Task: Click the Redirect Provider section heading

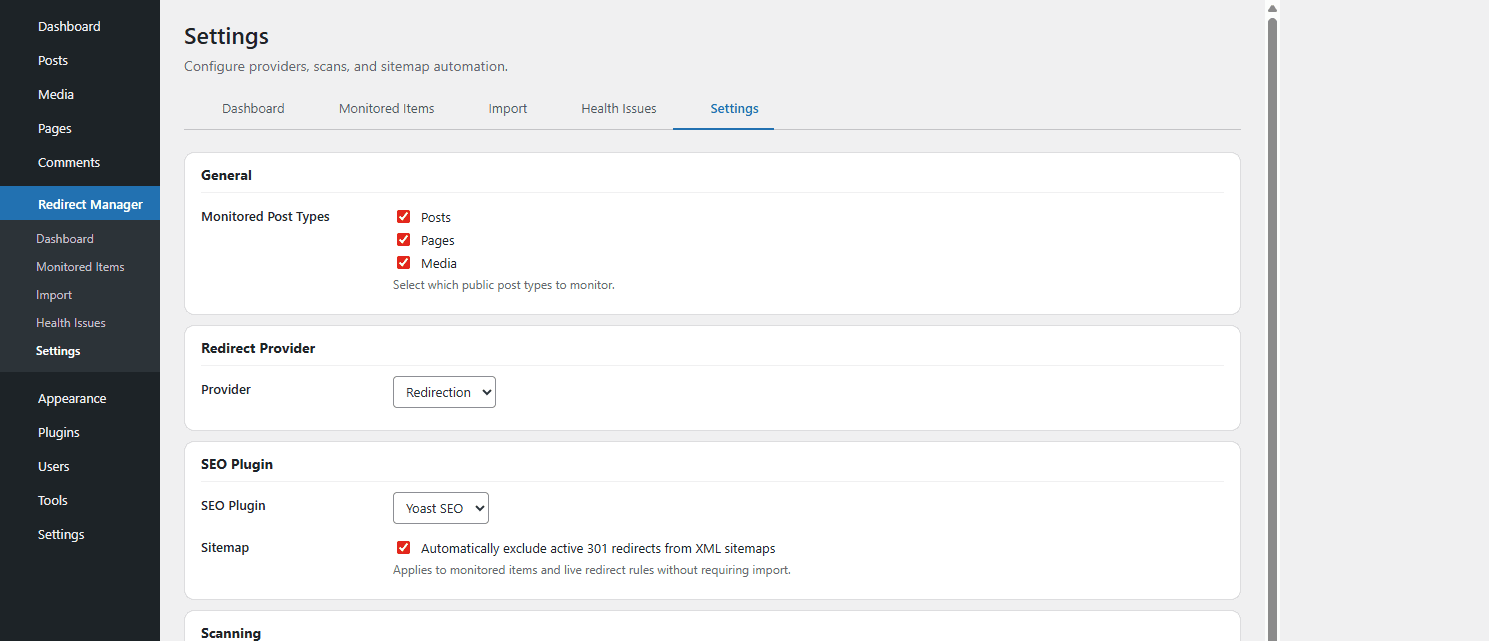Action: pos(258,348)
